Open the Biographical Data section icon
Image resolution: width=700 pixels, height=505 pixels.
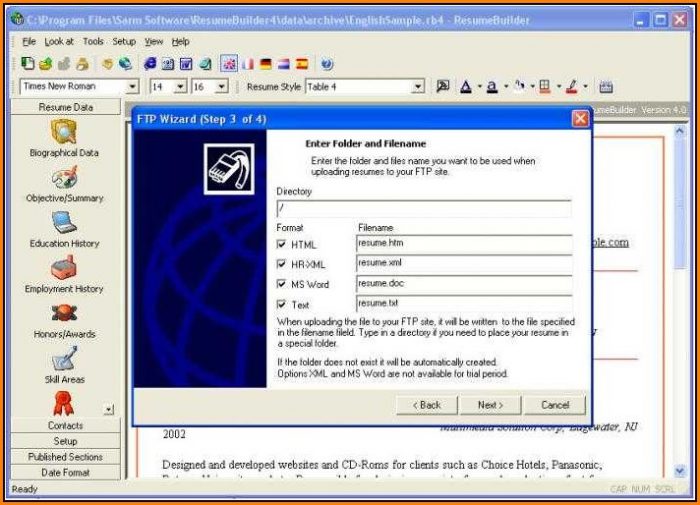point(64,133)
